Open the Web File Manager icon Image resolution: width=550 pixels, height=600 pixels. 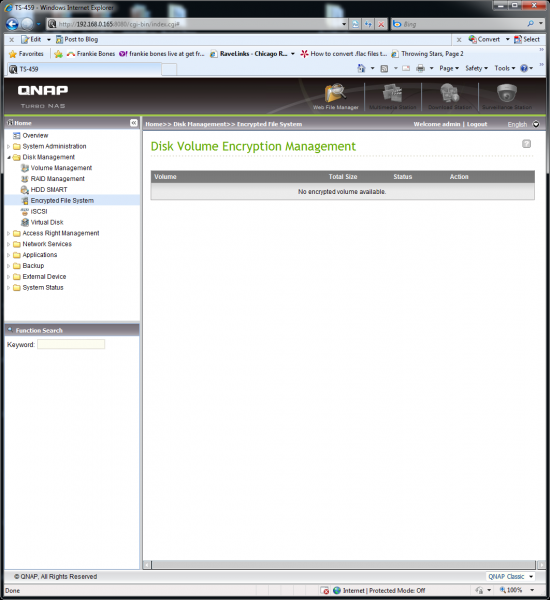[335, 96]
